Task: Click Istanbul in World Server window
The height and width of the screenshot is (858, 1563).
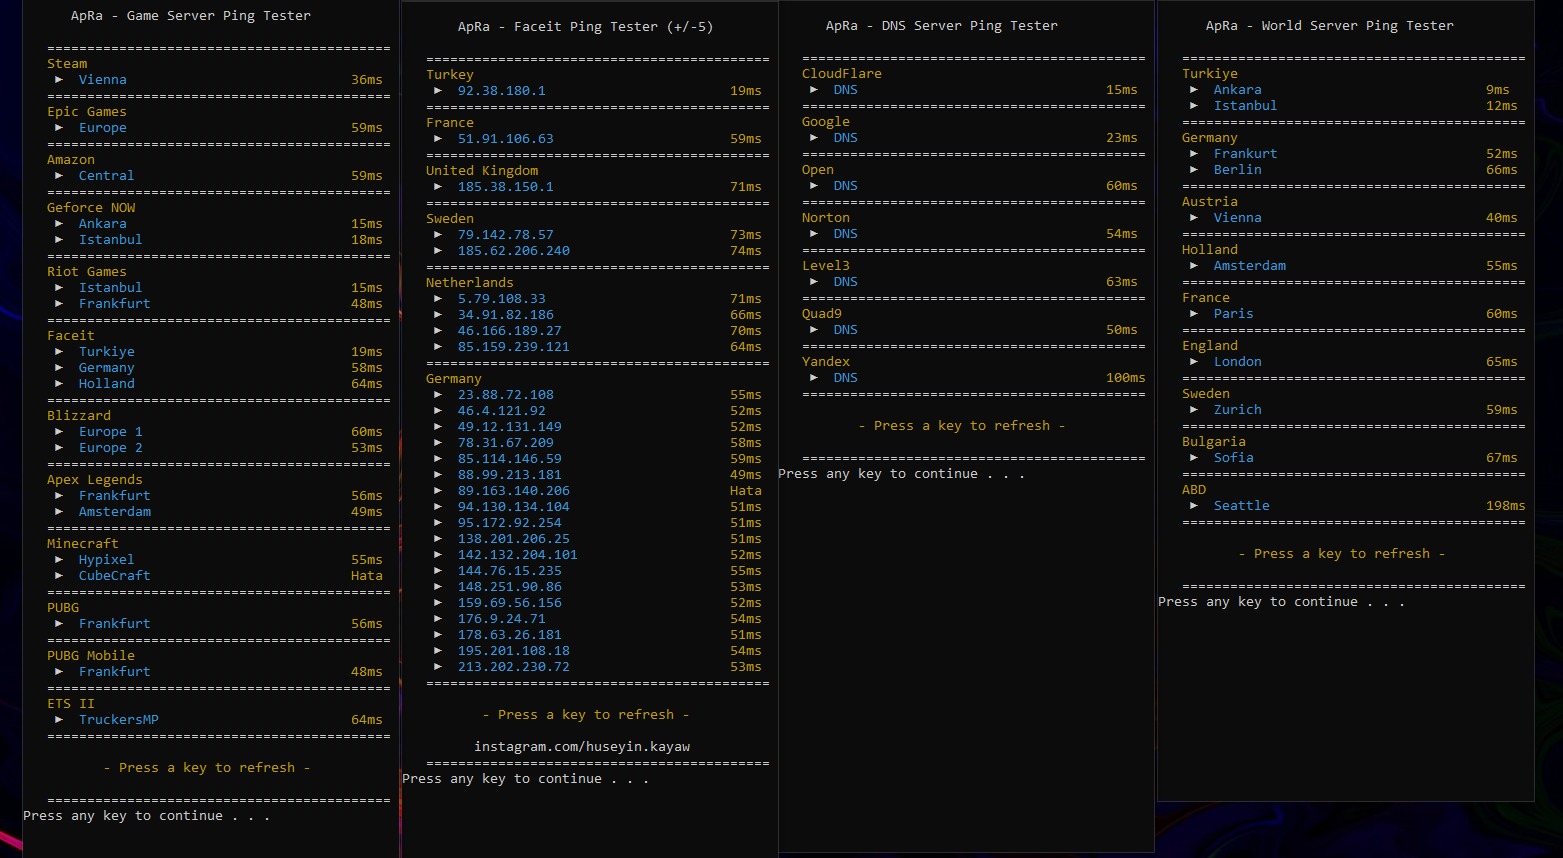Action: tap(1246, 106)
